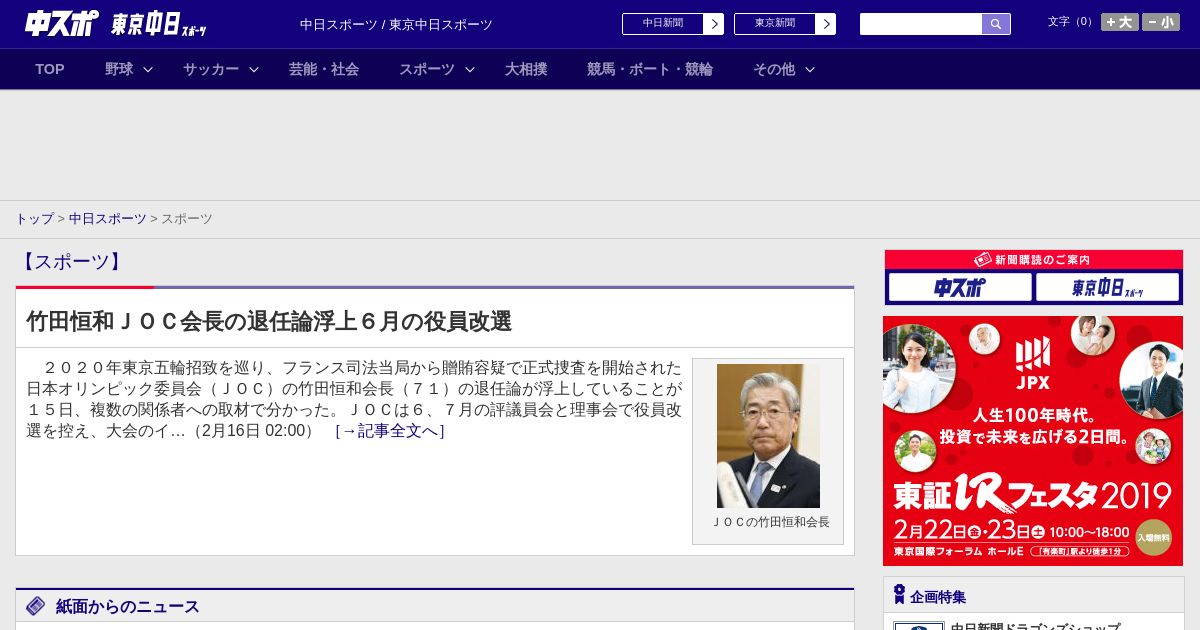
Task: Click the 中日スポーツ / 東京中日スポーツ header text
Action: [x=396, y=25]
